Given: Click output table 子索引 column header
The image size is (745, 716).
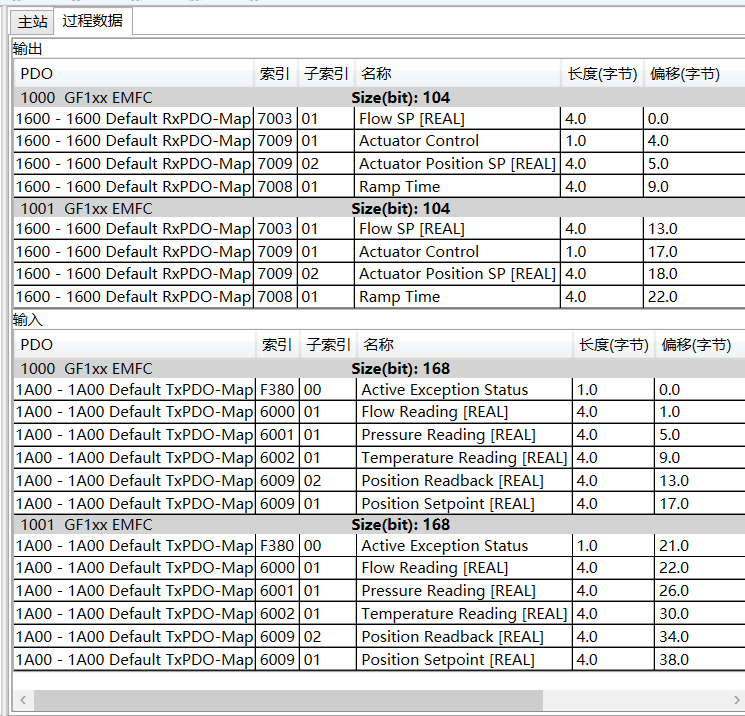Looking at the screenshot, I should (326, 74).
